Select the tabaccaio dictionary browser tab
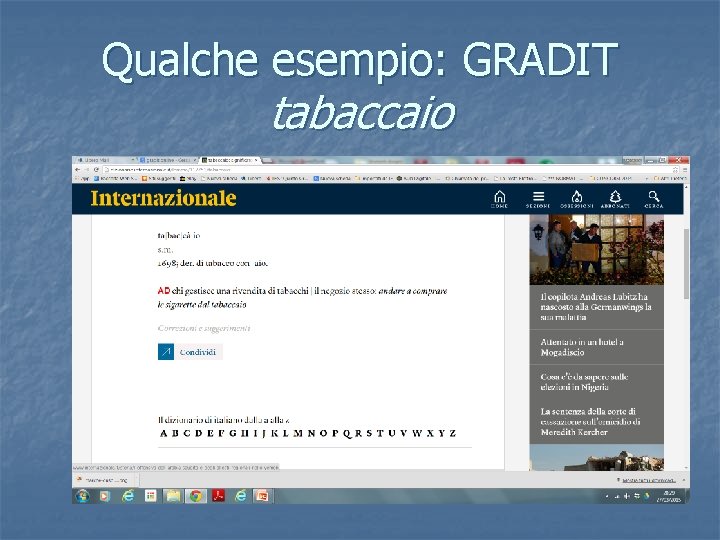 coord(230,160)
